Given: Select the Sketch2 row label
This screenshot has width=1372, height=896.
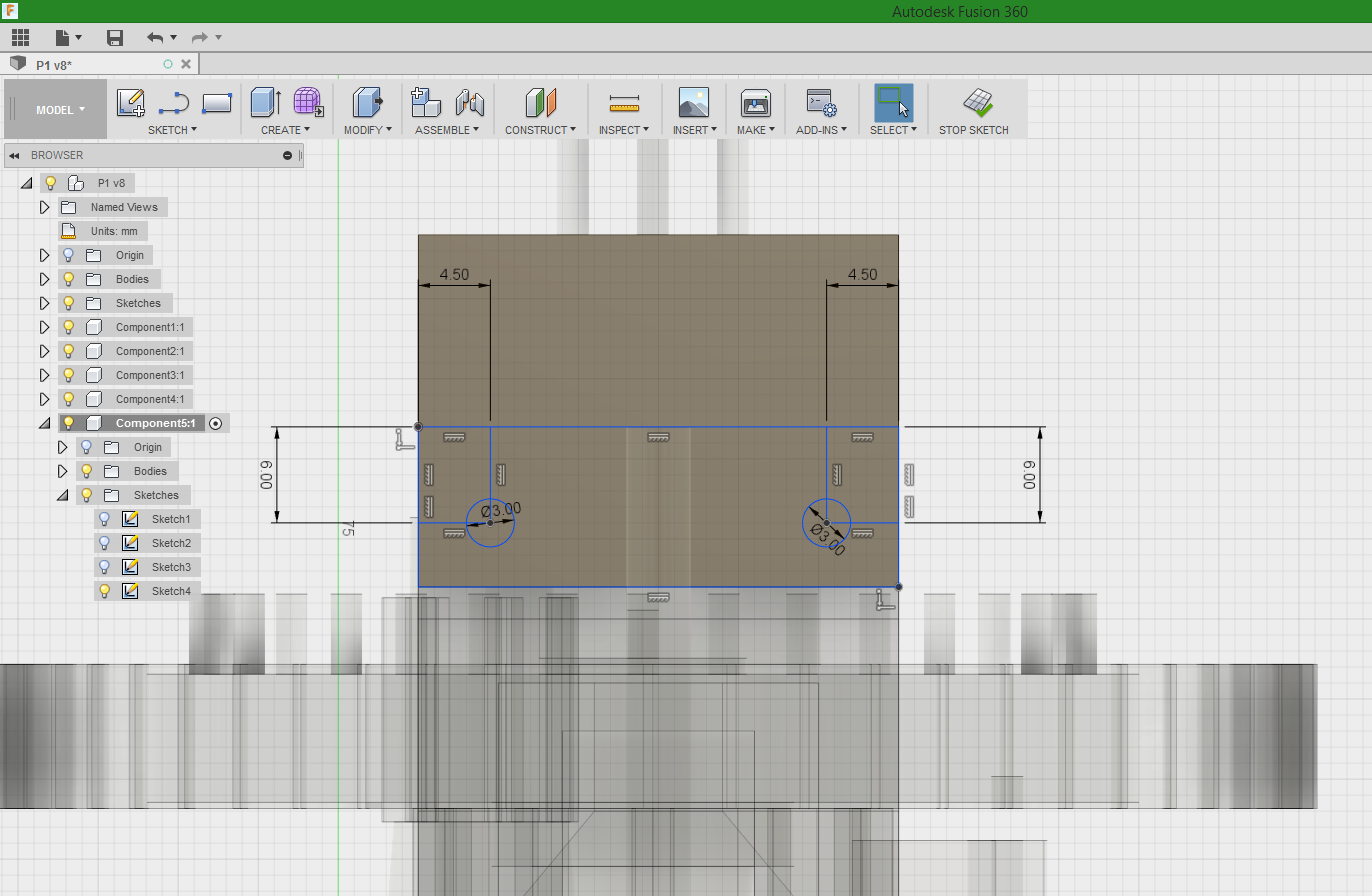Looking at the screenshot, I should coord(171,543).
